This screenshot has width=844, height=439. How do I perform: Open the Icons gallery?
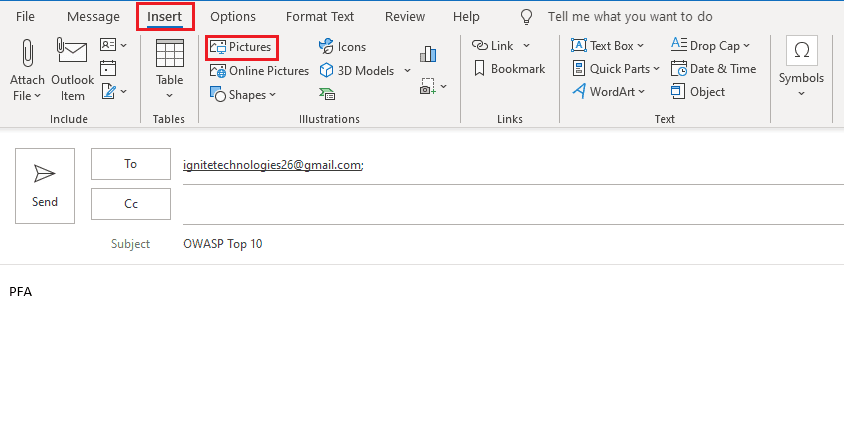tap(342, 47)
